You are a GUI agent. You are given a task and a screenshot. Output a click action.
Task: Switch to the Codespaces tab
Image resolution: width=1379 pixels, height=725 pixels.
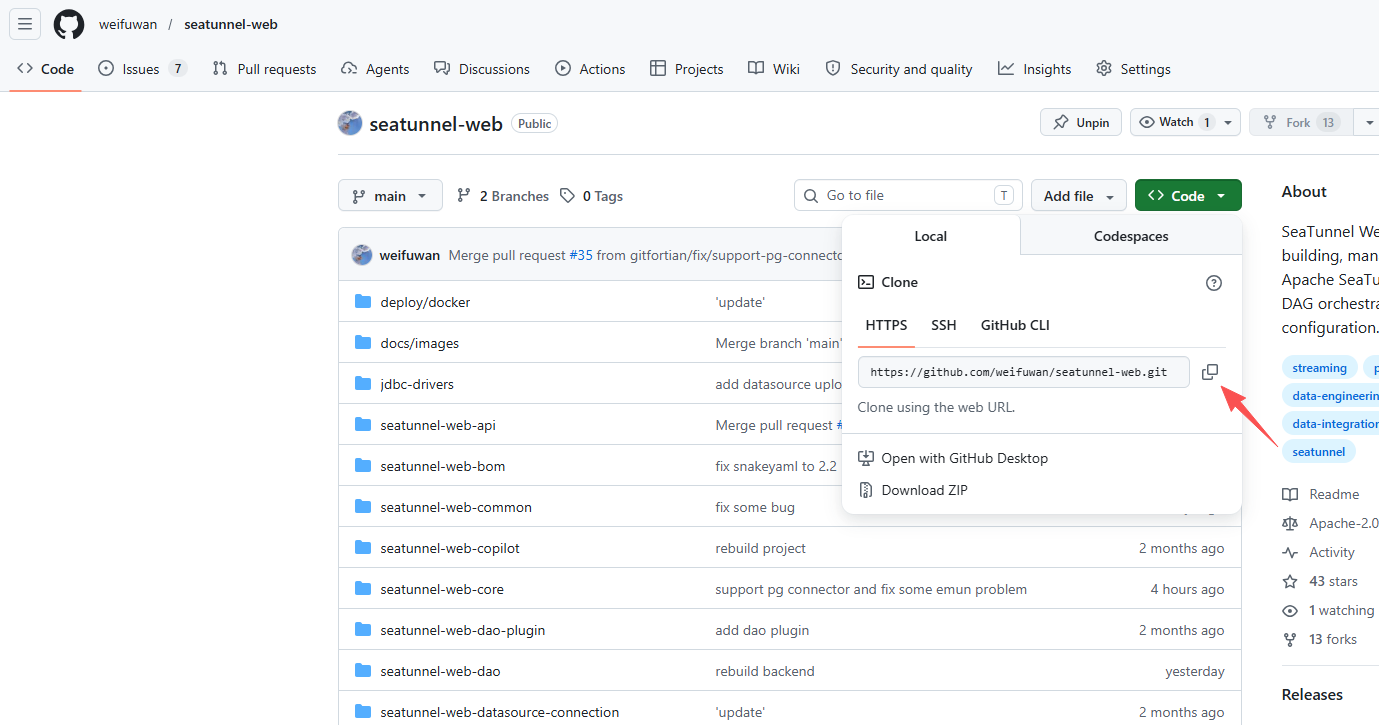[x=1131, y=236]
